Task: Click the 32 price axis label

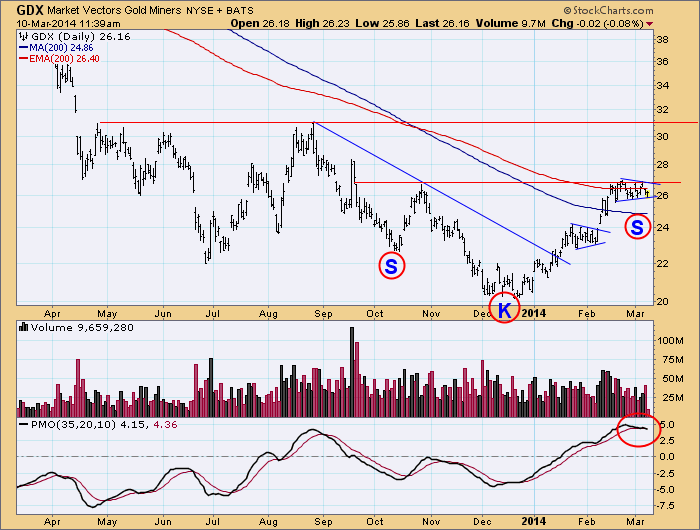Action: click(x=662, y=110)
